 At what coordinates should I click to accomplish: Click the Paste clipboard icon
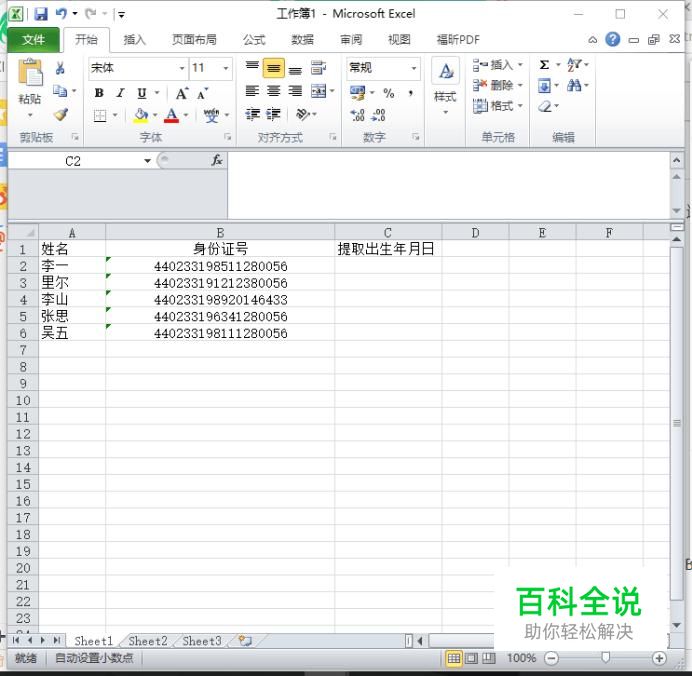[30, 73]
